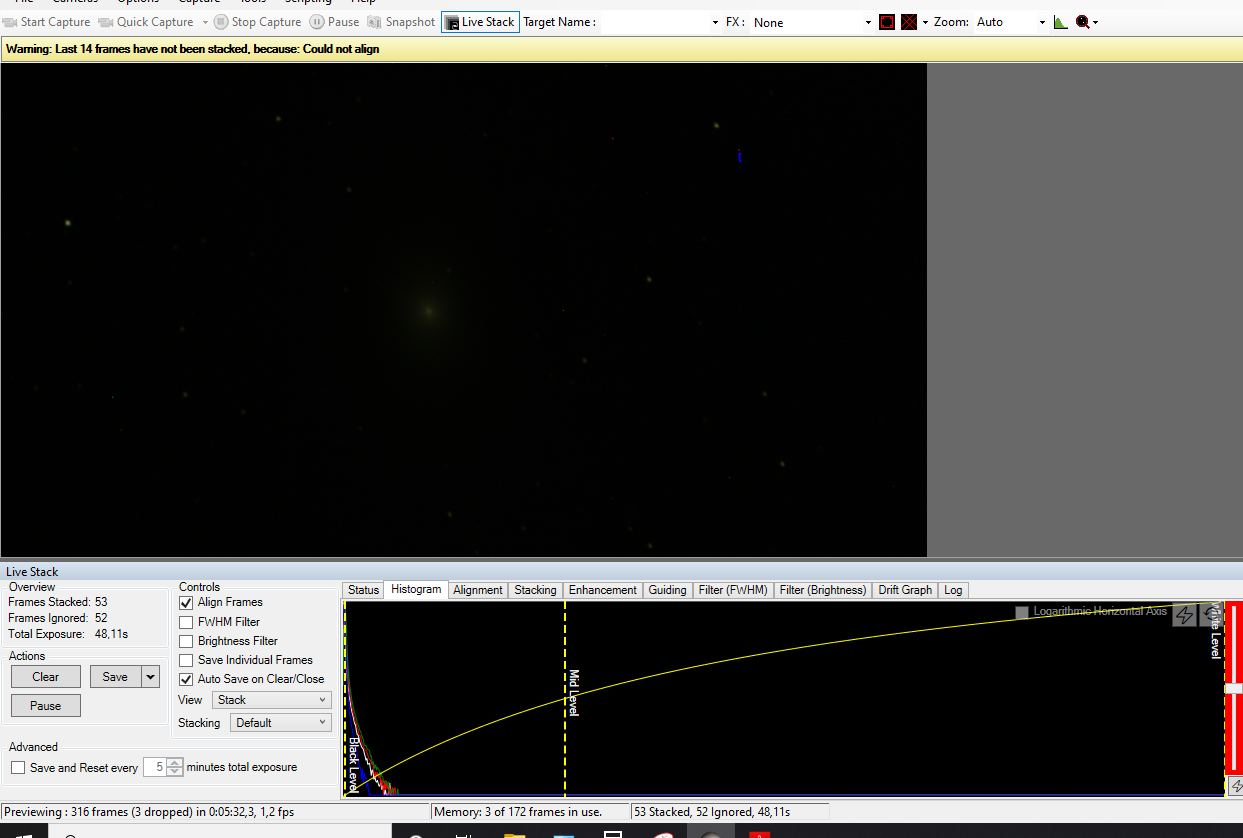
Task: Uncheck the Align Frames checkbox
Action: click(x=186, y=603)
